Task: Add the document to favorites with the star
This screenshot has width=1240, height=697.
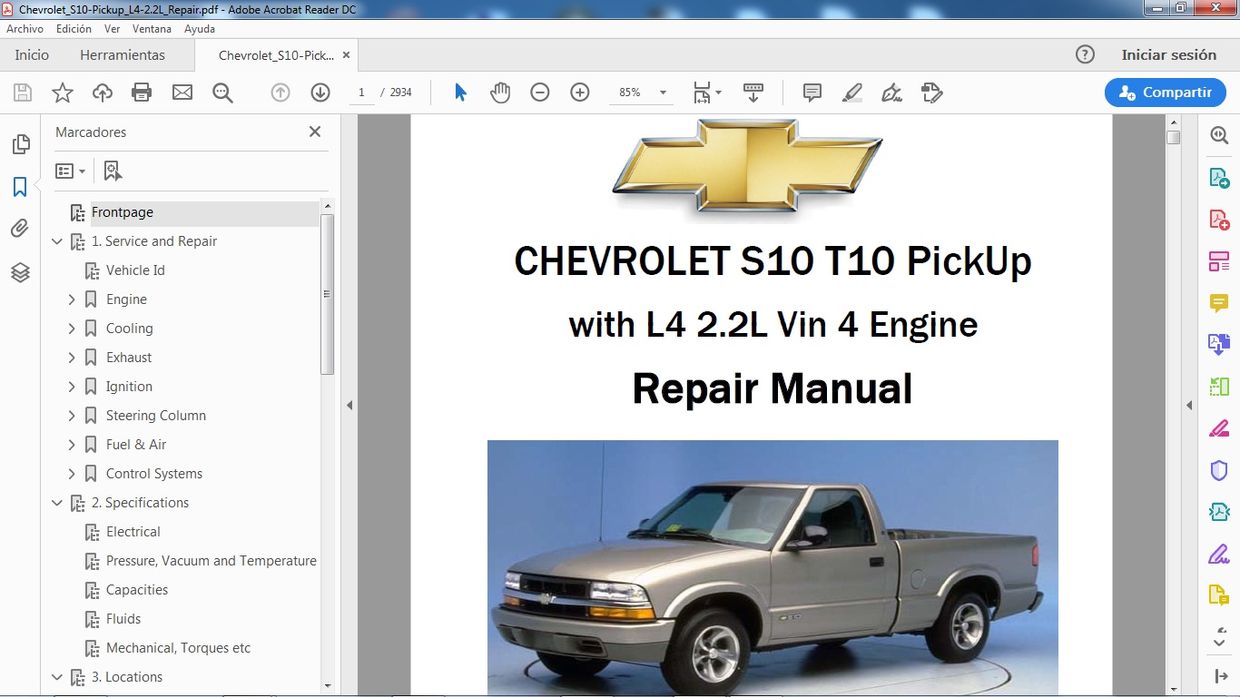Action: coord(62,92)
